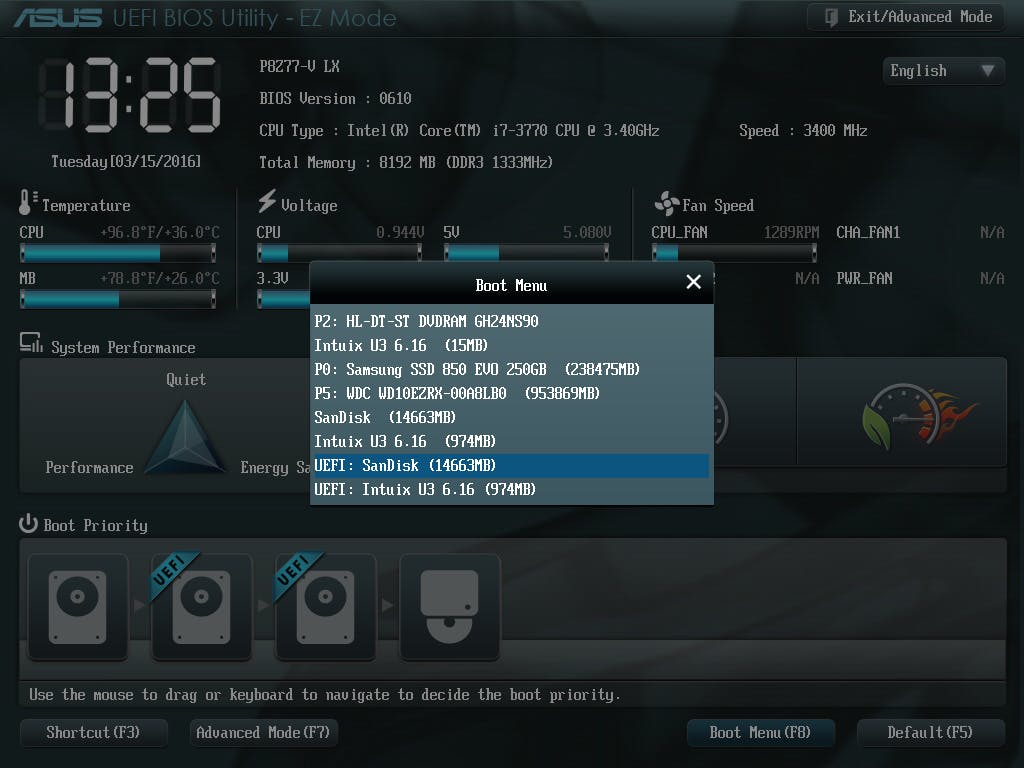Image resolution: width=1024 pixels, height=768 pixels.
Task: Choose UEFI: Intuix U3 6.16 (974MB) entry
Action: pyautogui.click(x=511, y=490)
